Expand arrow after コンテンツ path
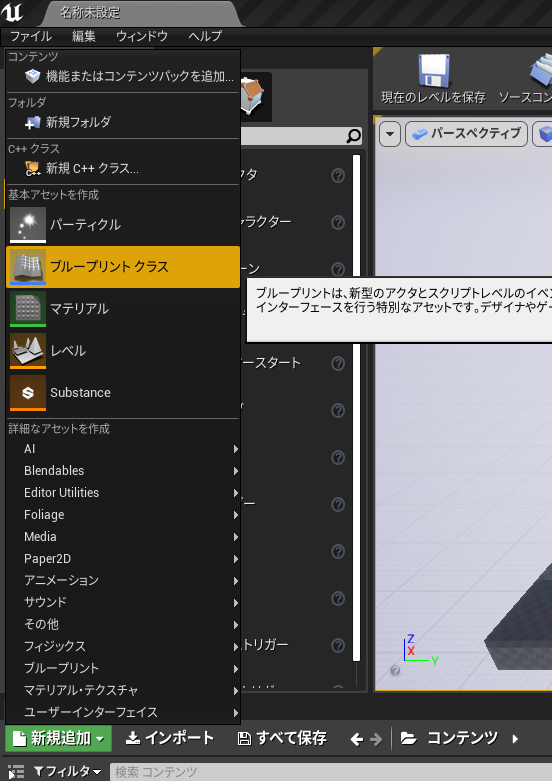 (515, 739)
